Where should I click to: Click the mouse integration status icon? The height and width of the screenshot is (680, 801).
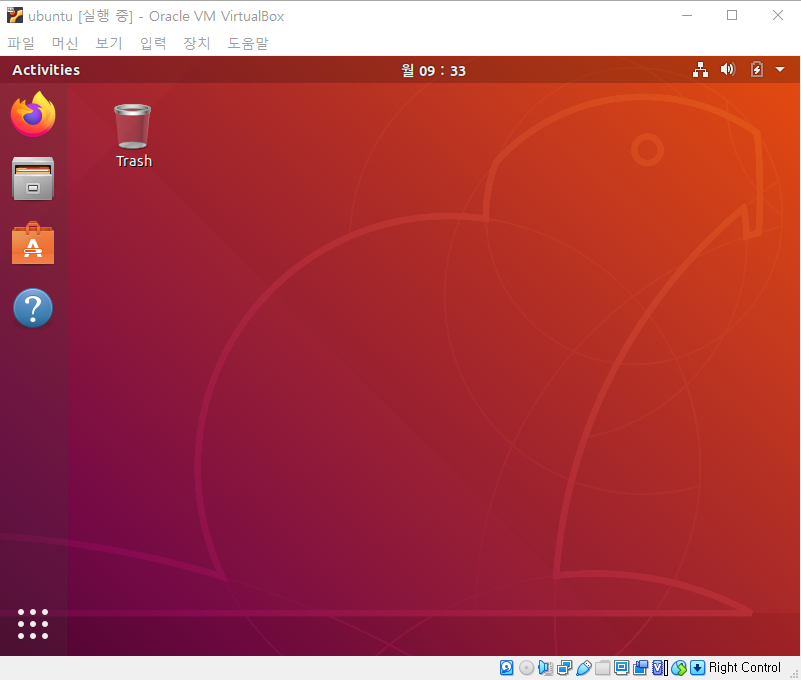click(x=679, y=667)
